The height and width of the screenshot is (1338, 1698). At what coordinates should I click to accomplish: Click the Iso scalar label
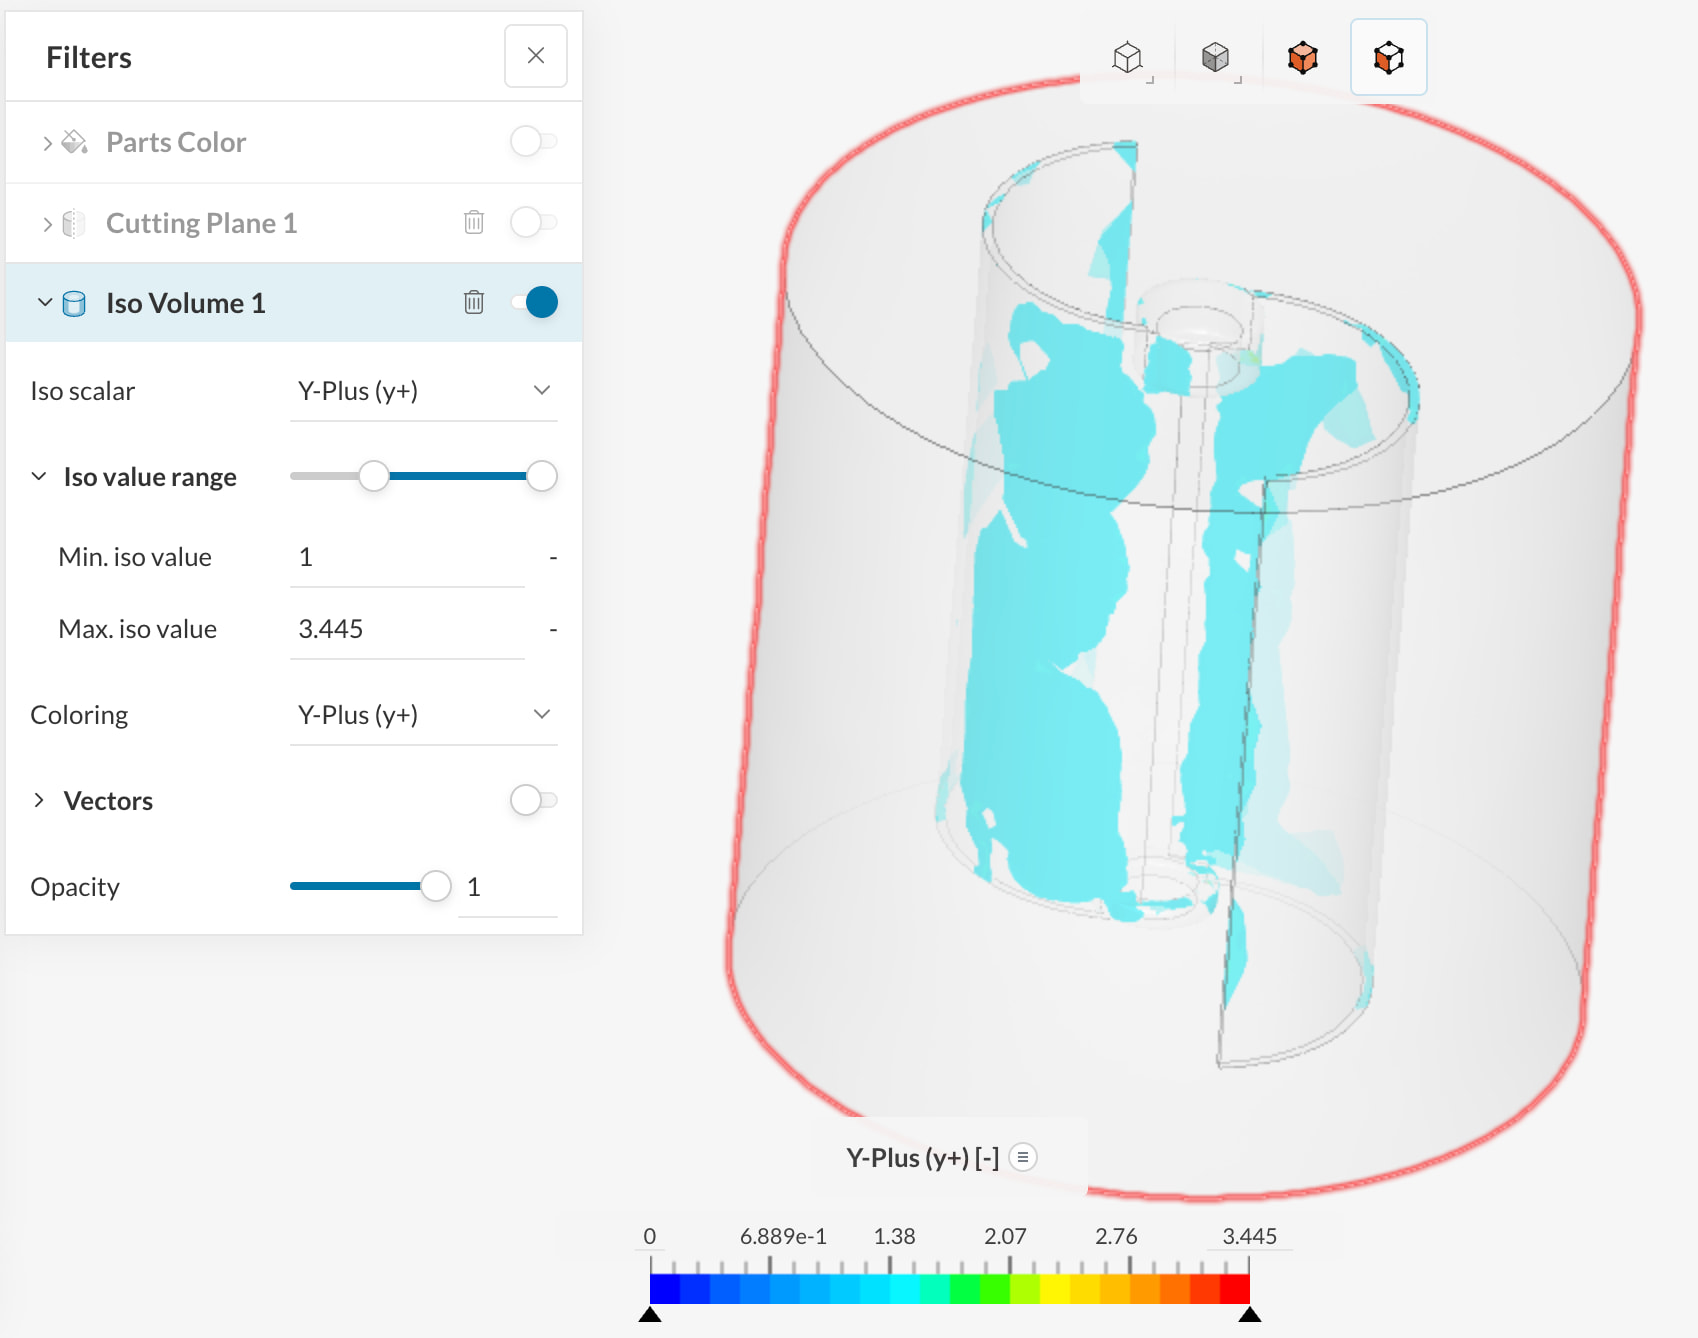click(x=83, y=391)
